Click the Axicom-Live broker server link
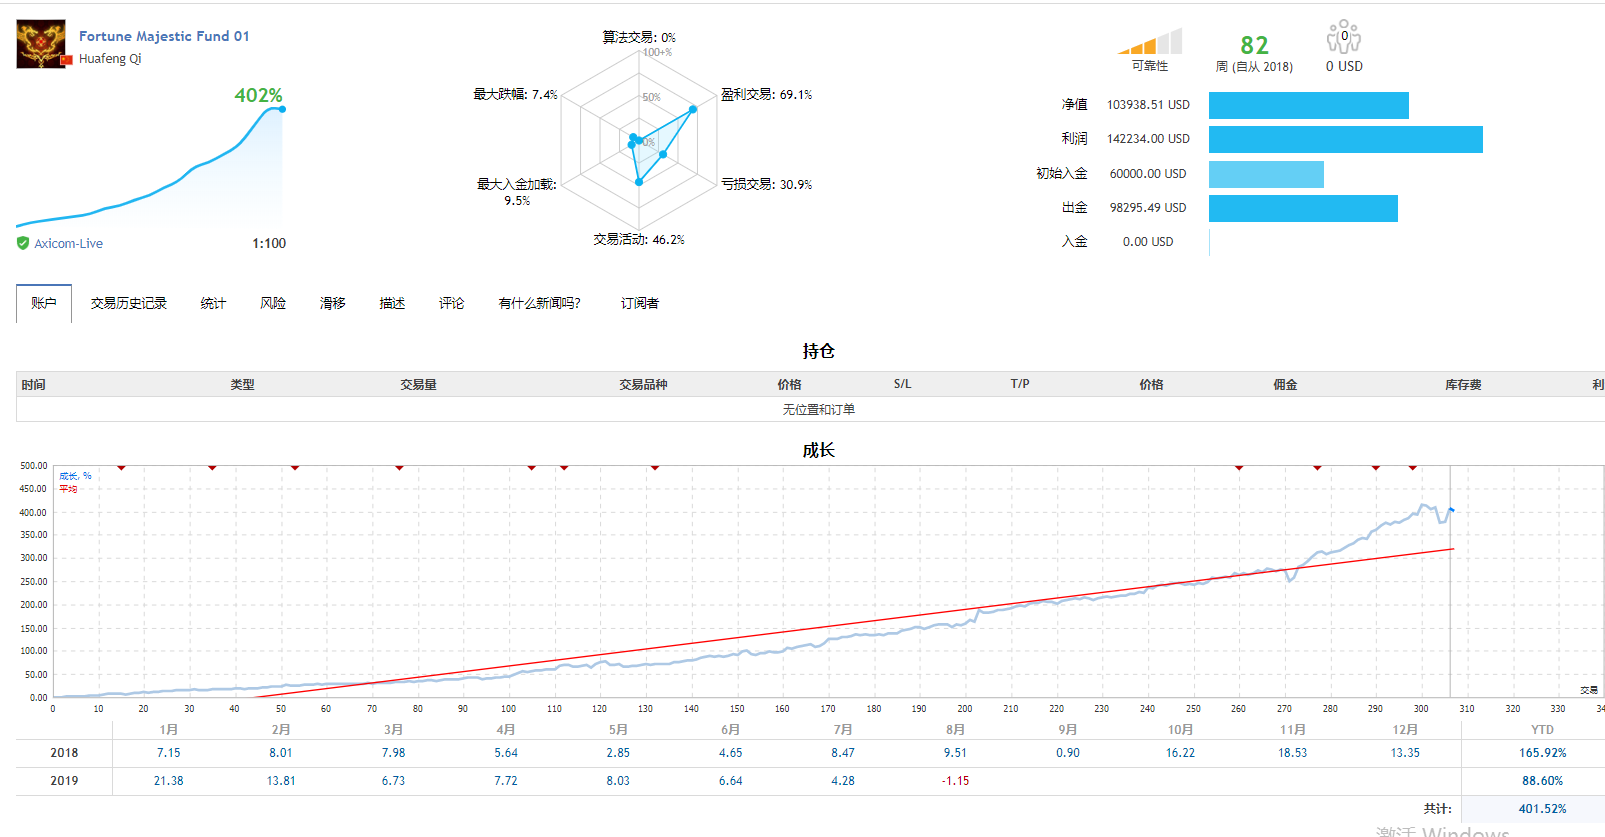The height and width of the screenshot is (837, 1605). point(68,243)
